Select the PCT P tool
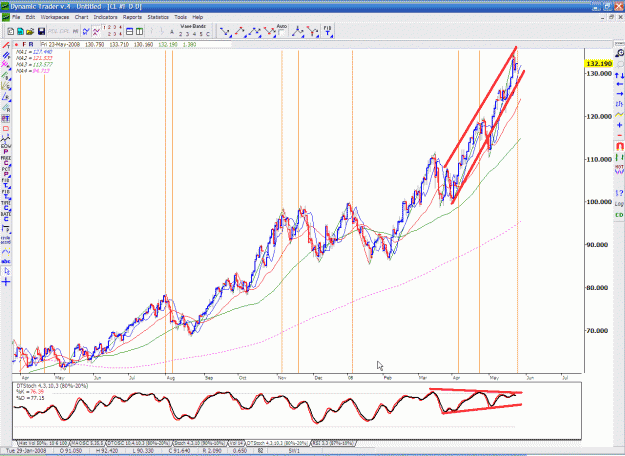This screenshot has width=625, height=456. coord(6,172)
